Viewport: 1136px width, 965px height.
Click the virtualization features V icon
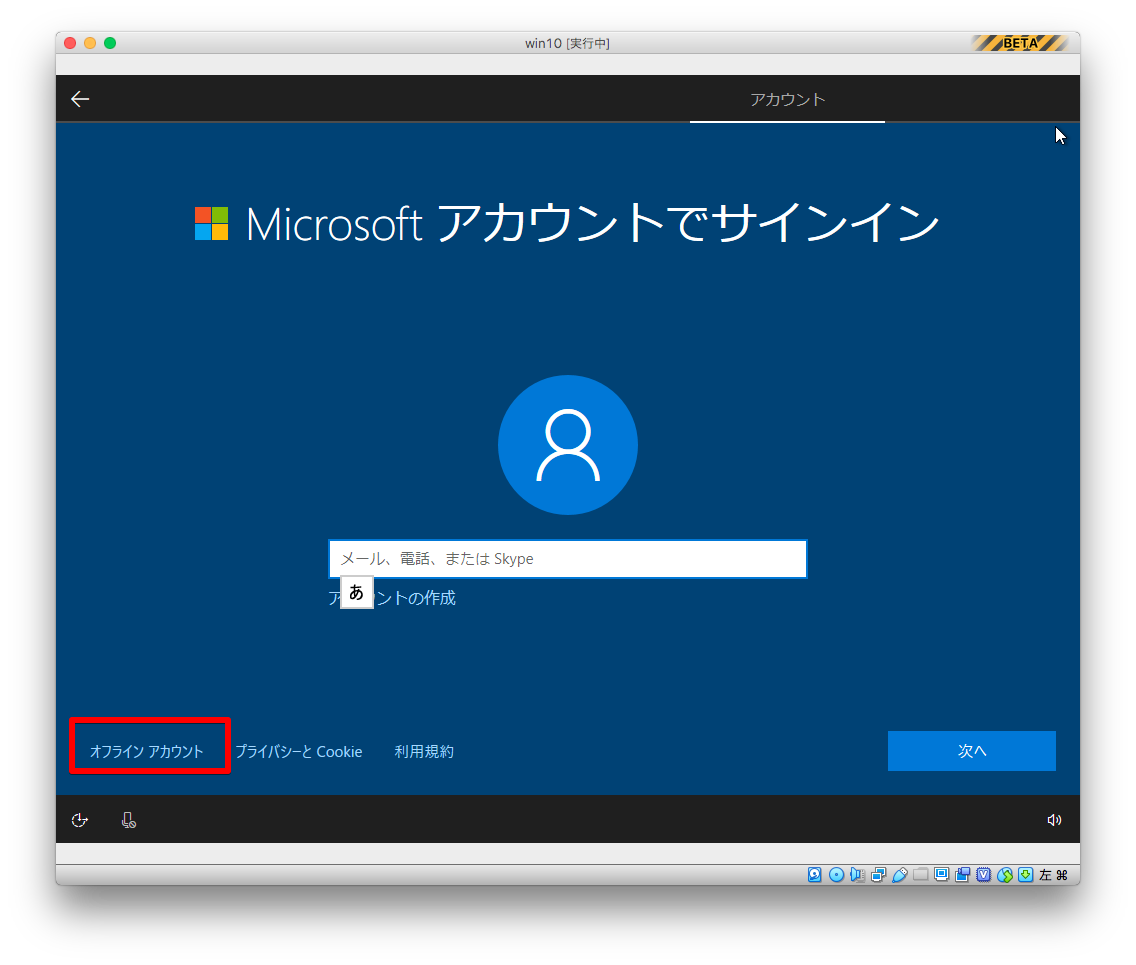(983, 874)
